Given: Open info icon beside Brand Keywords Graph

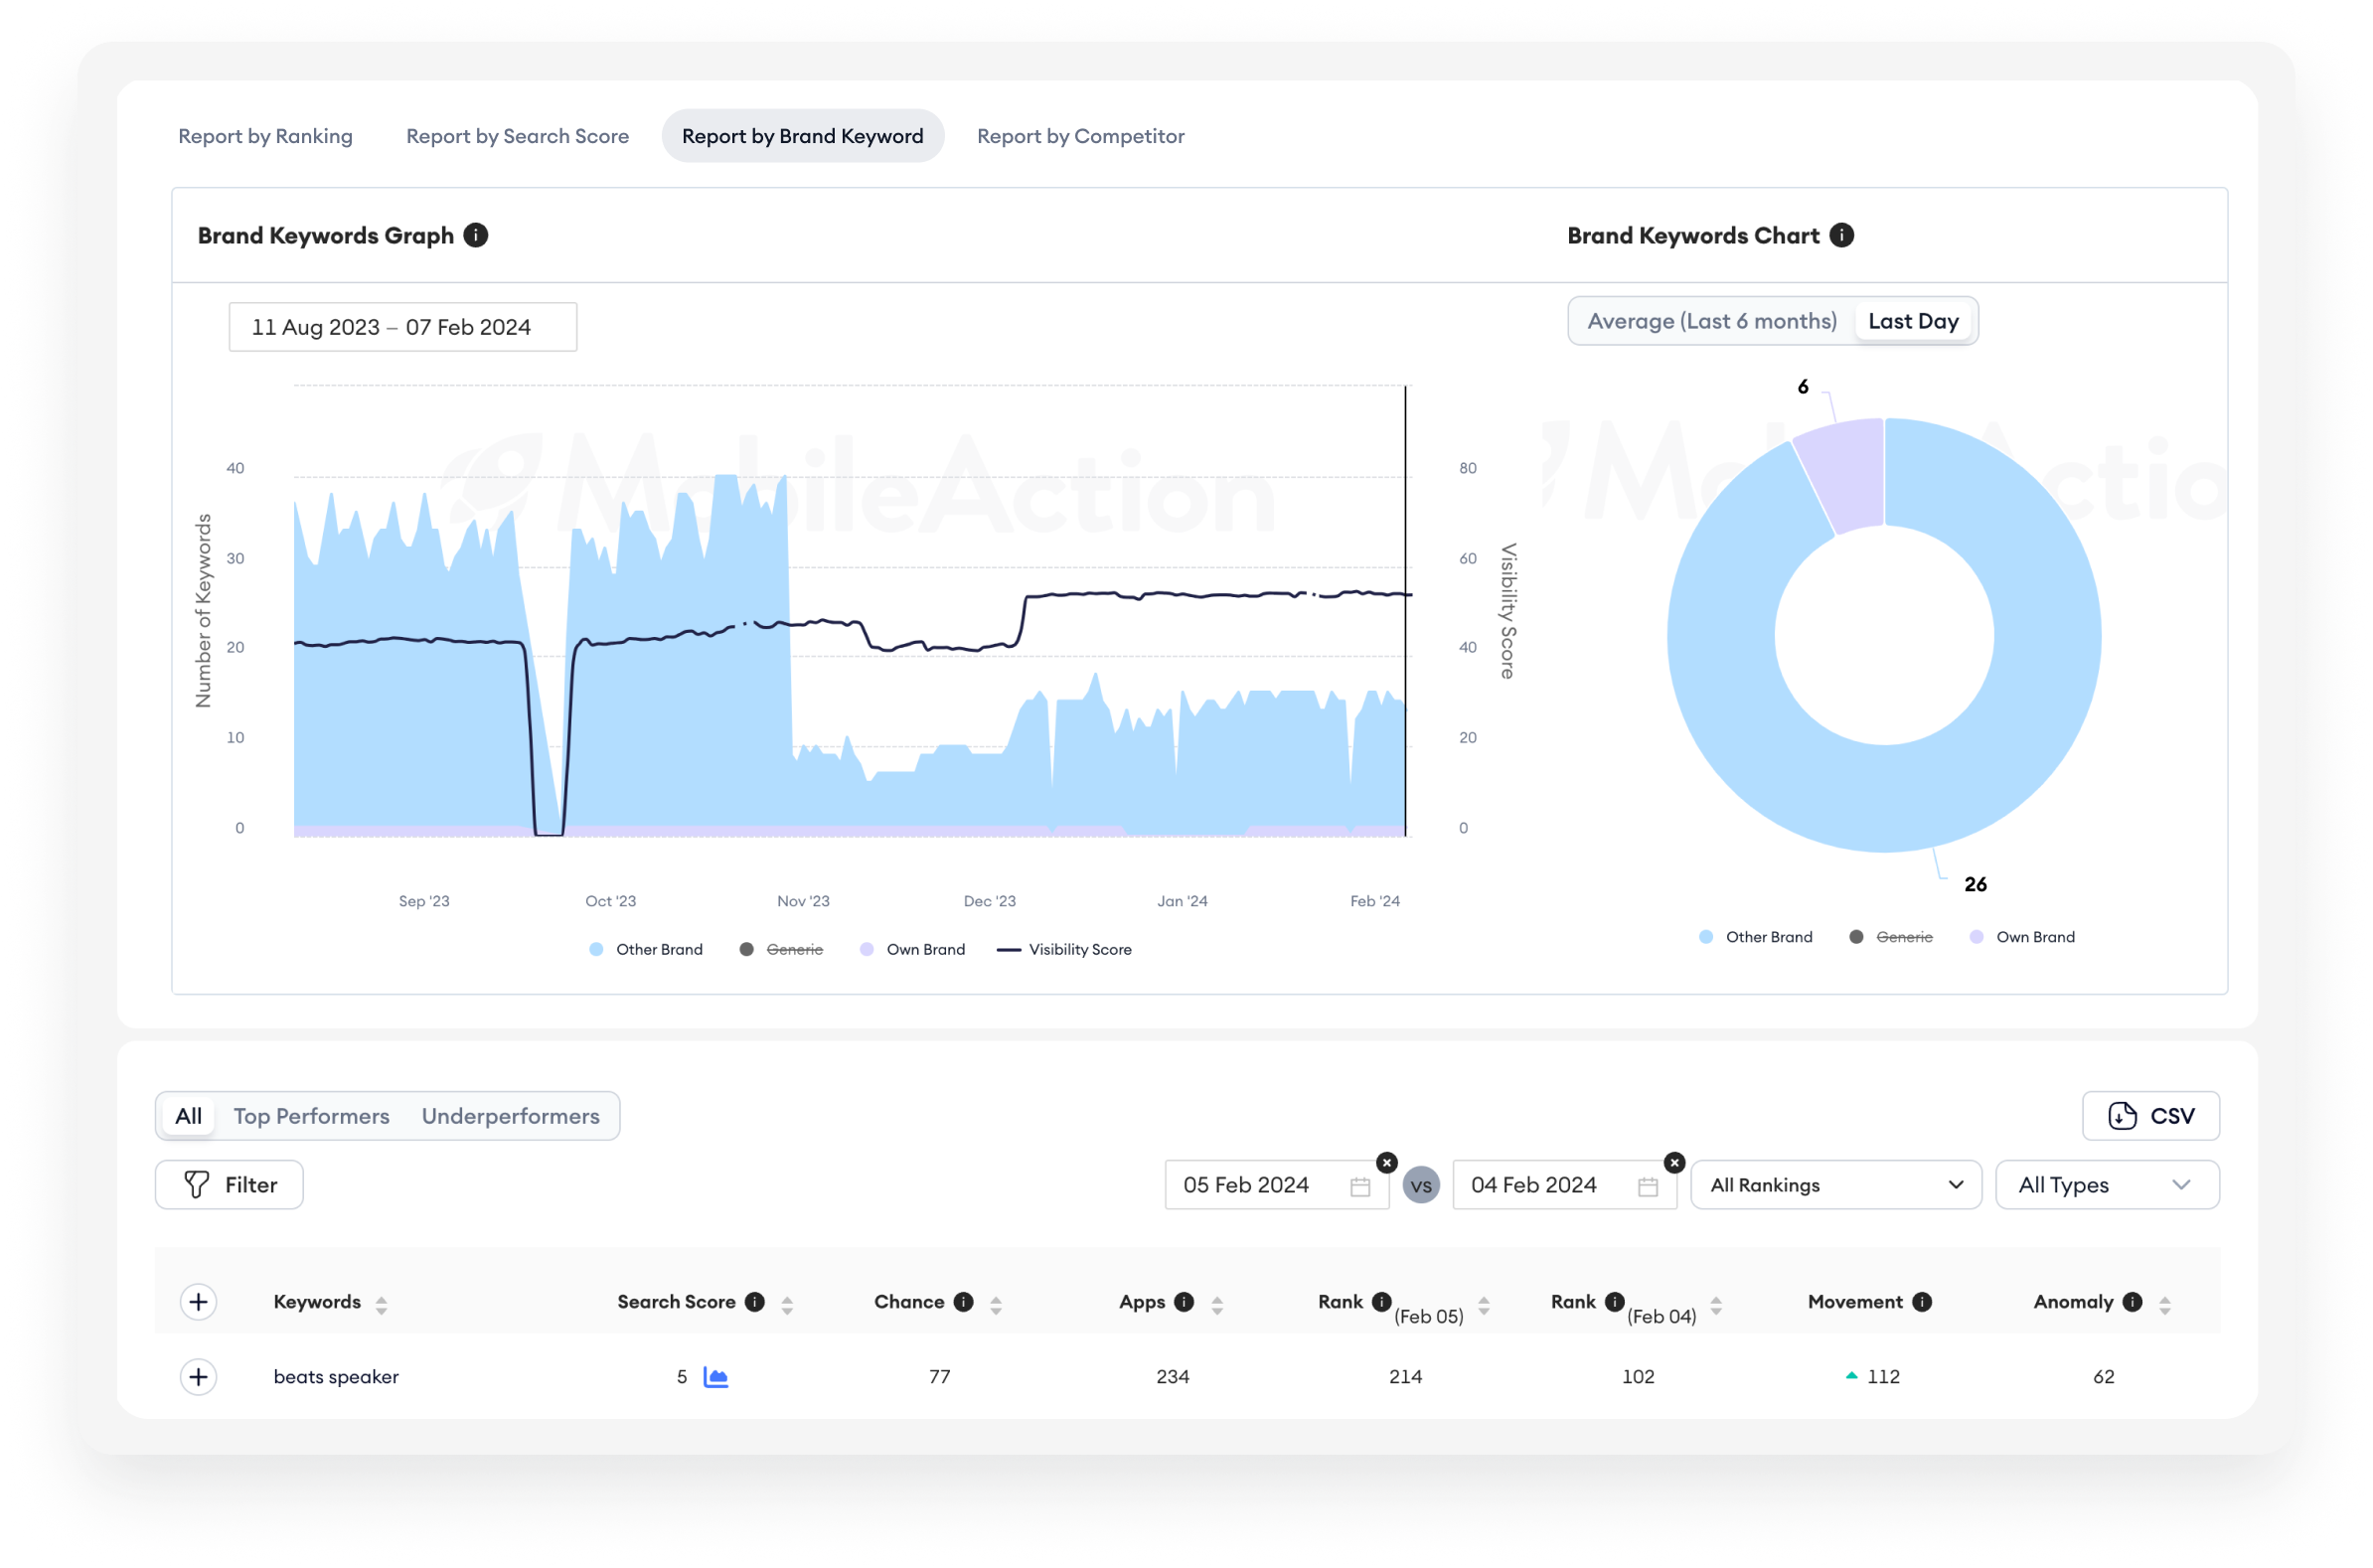Looking at the screenshot, I should click(x=476, y=236).
